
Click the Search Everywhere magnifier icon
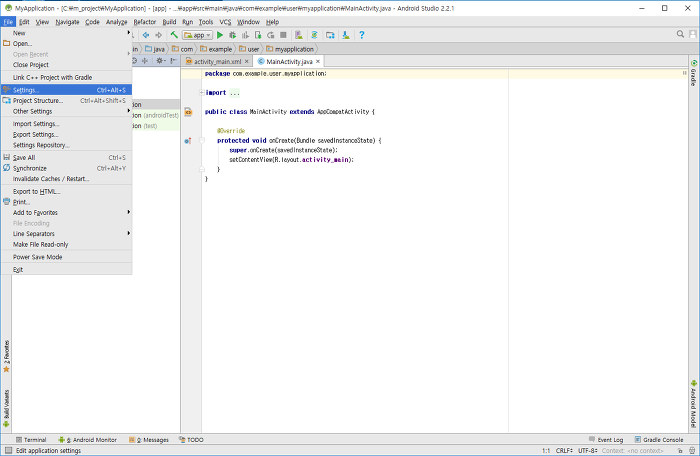(680, 34)
